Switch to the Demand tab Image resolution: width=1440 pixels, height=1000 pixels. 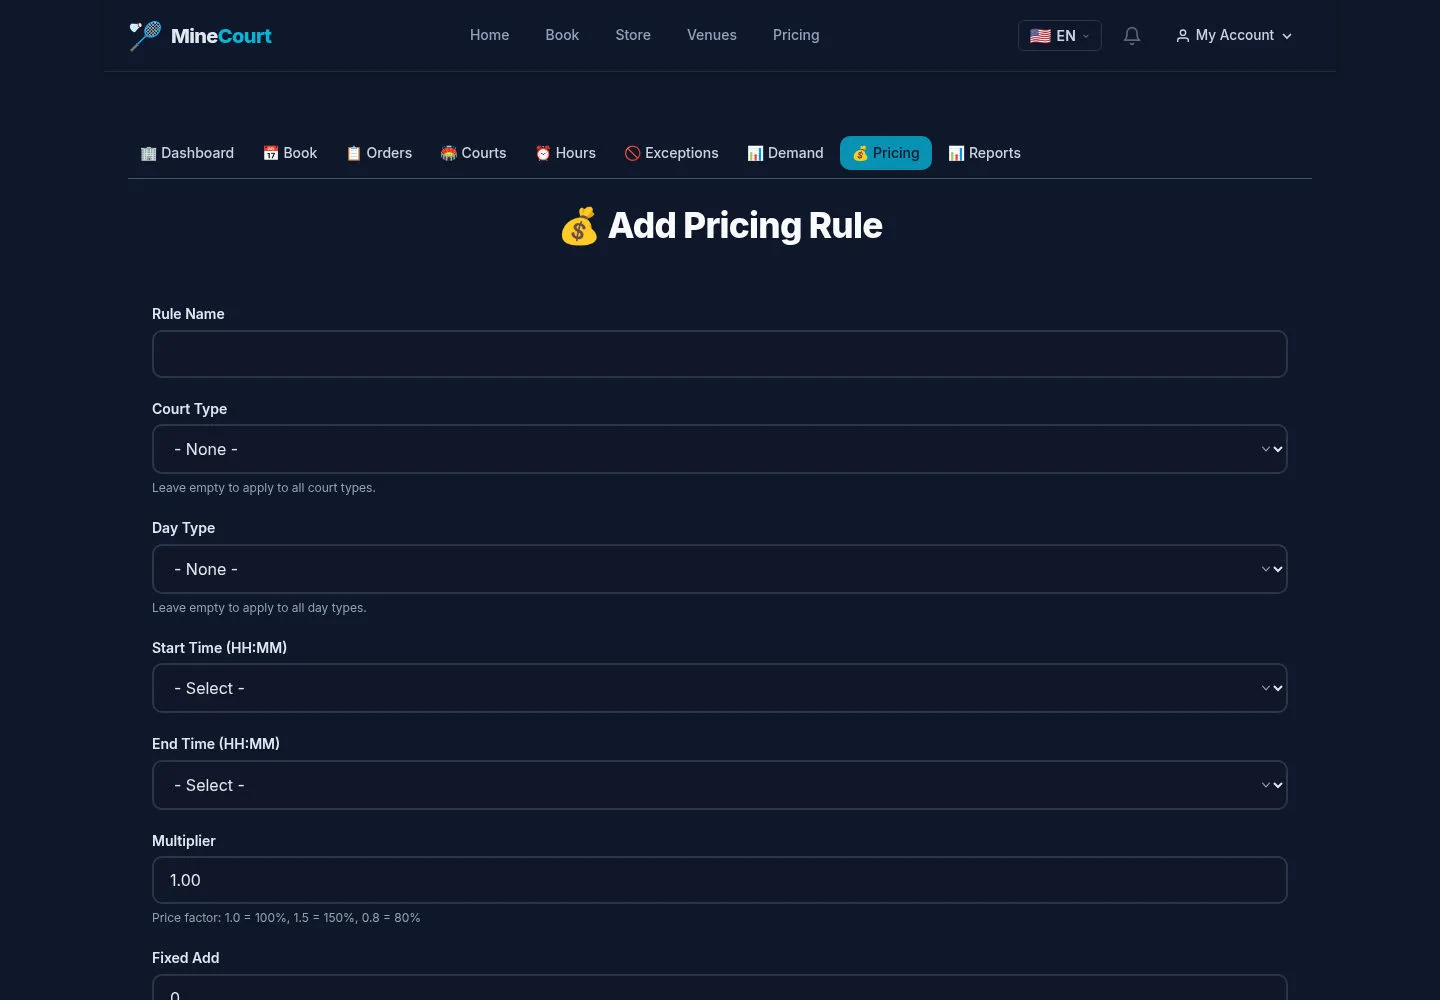[x=786, y=153]
